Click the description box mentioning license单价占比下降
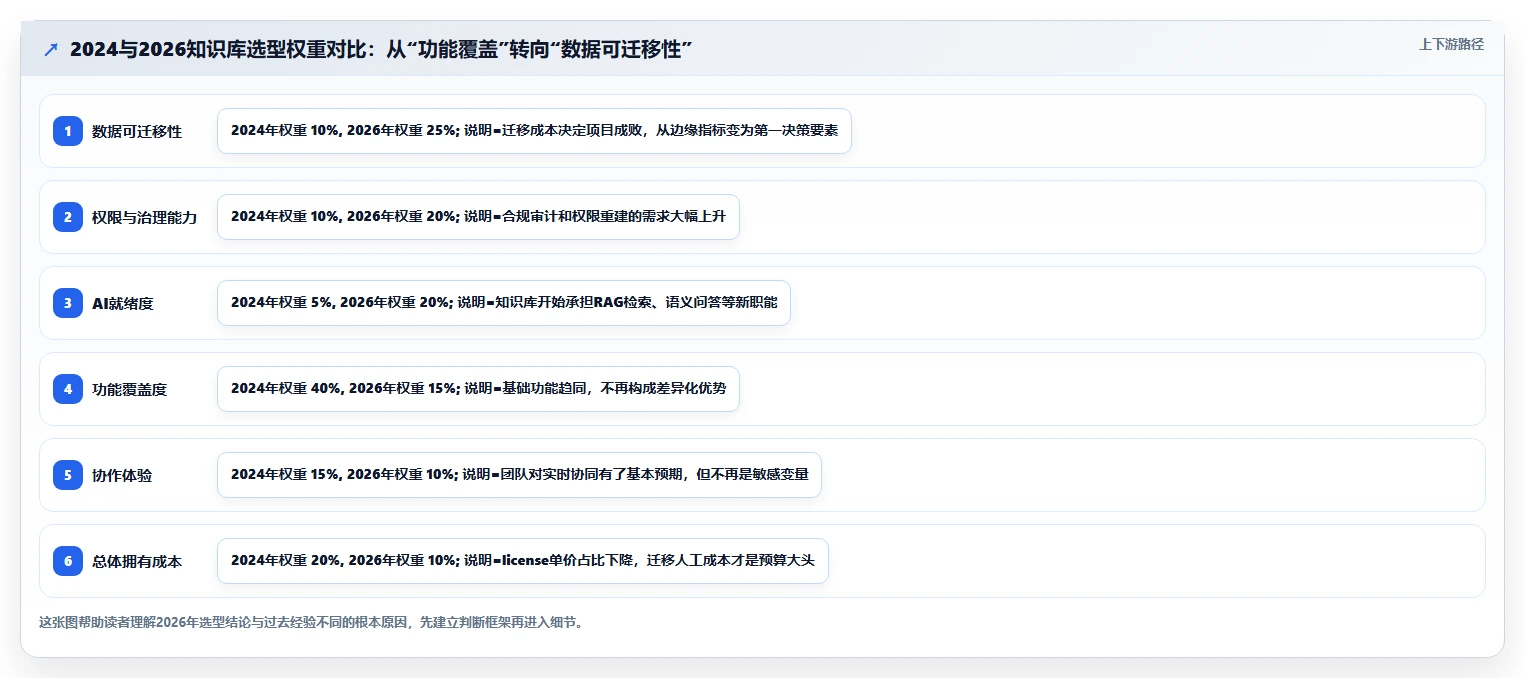This screenshot has height=678, width=1525. [523, 561]
